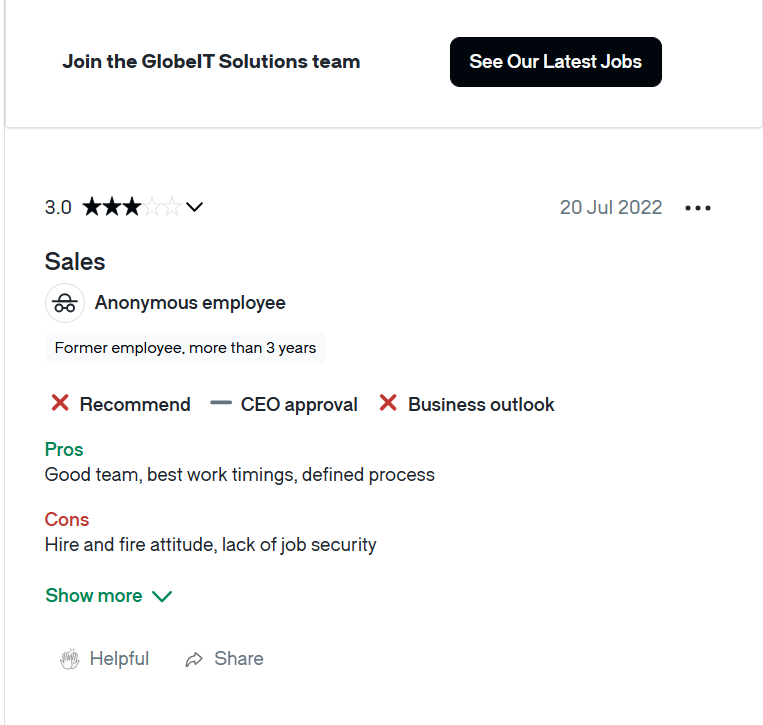This screenshot has width=763, height=725.
Task: Expand review with Show more
Action: click(94, 595)
